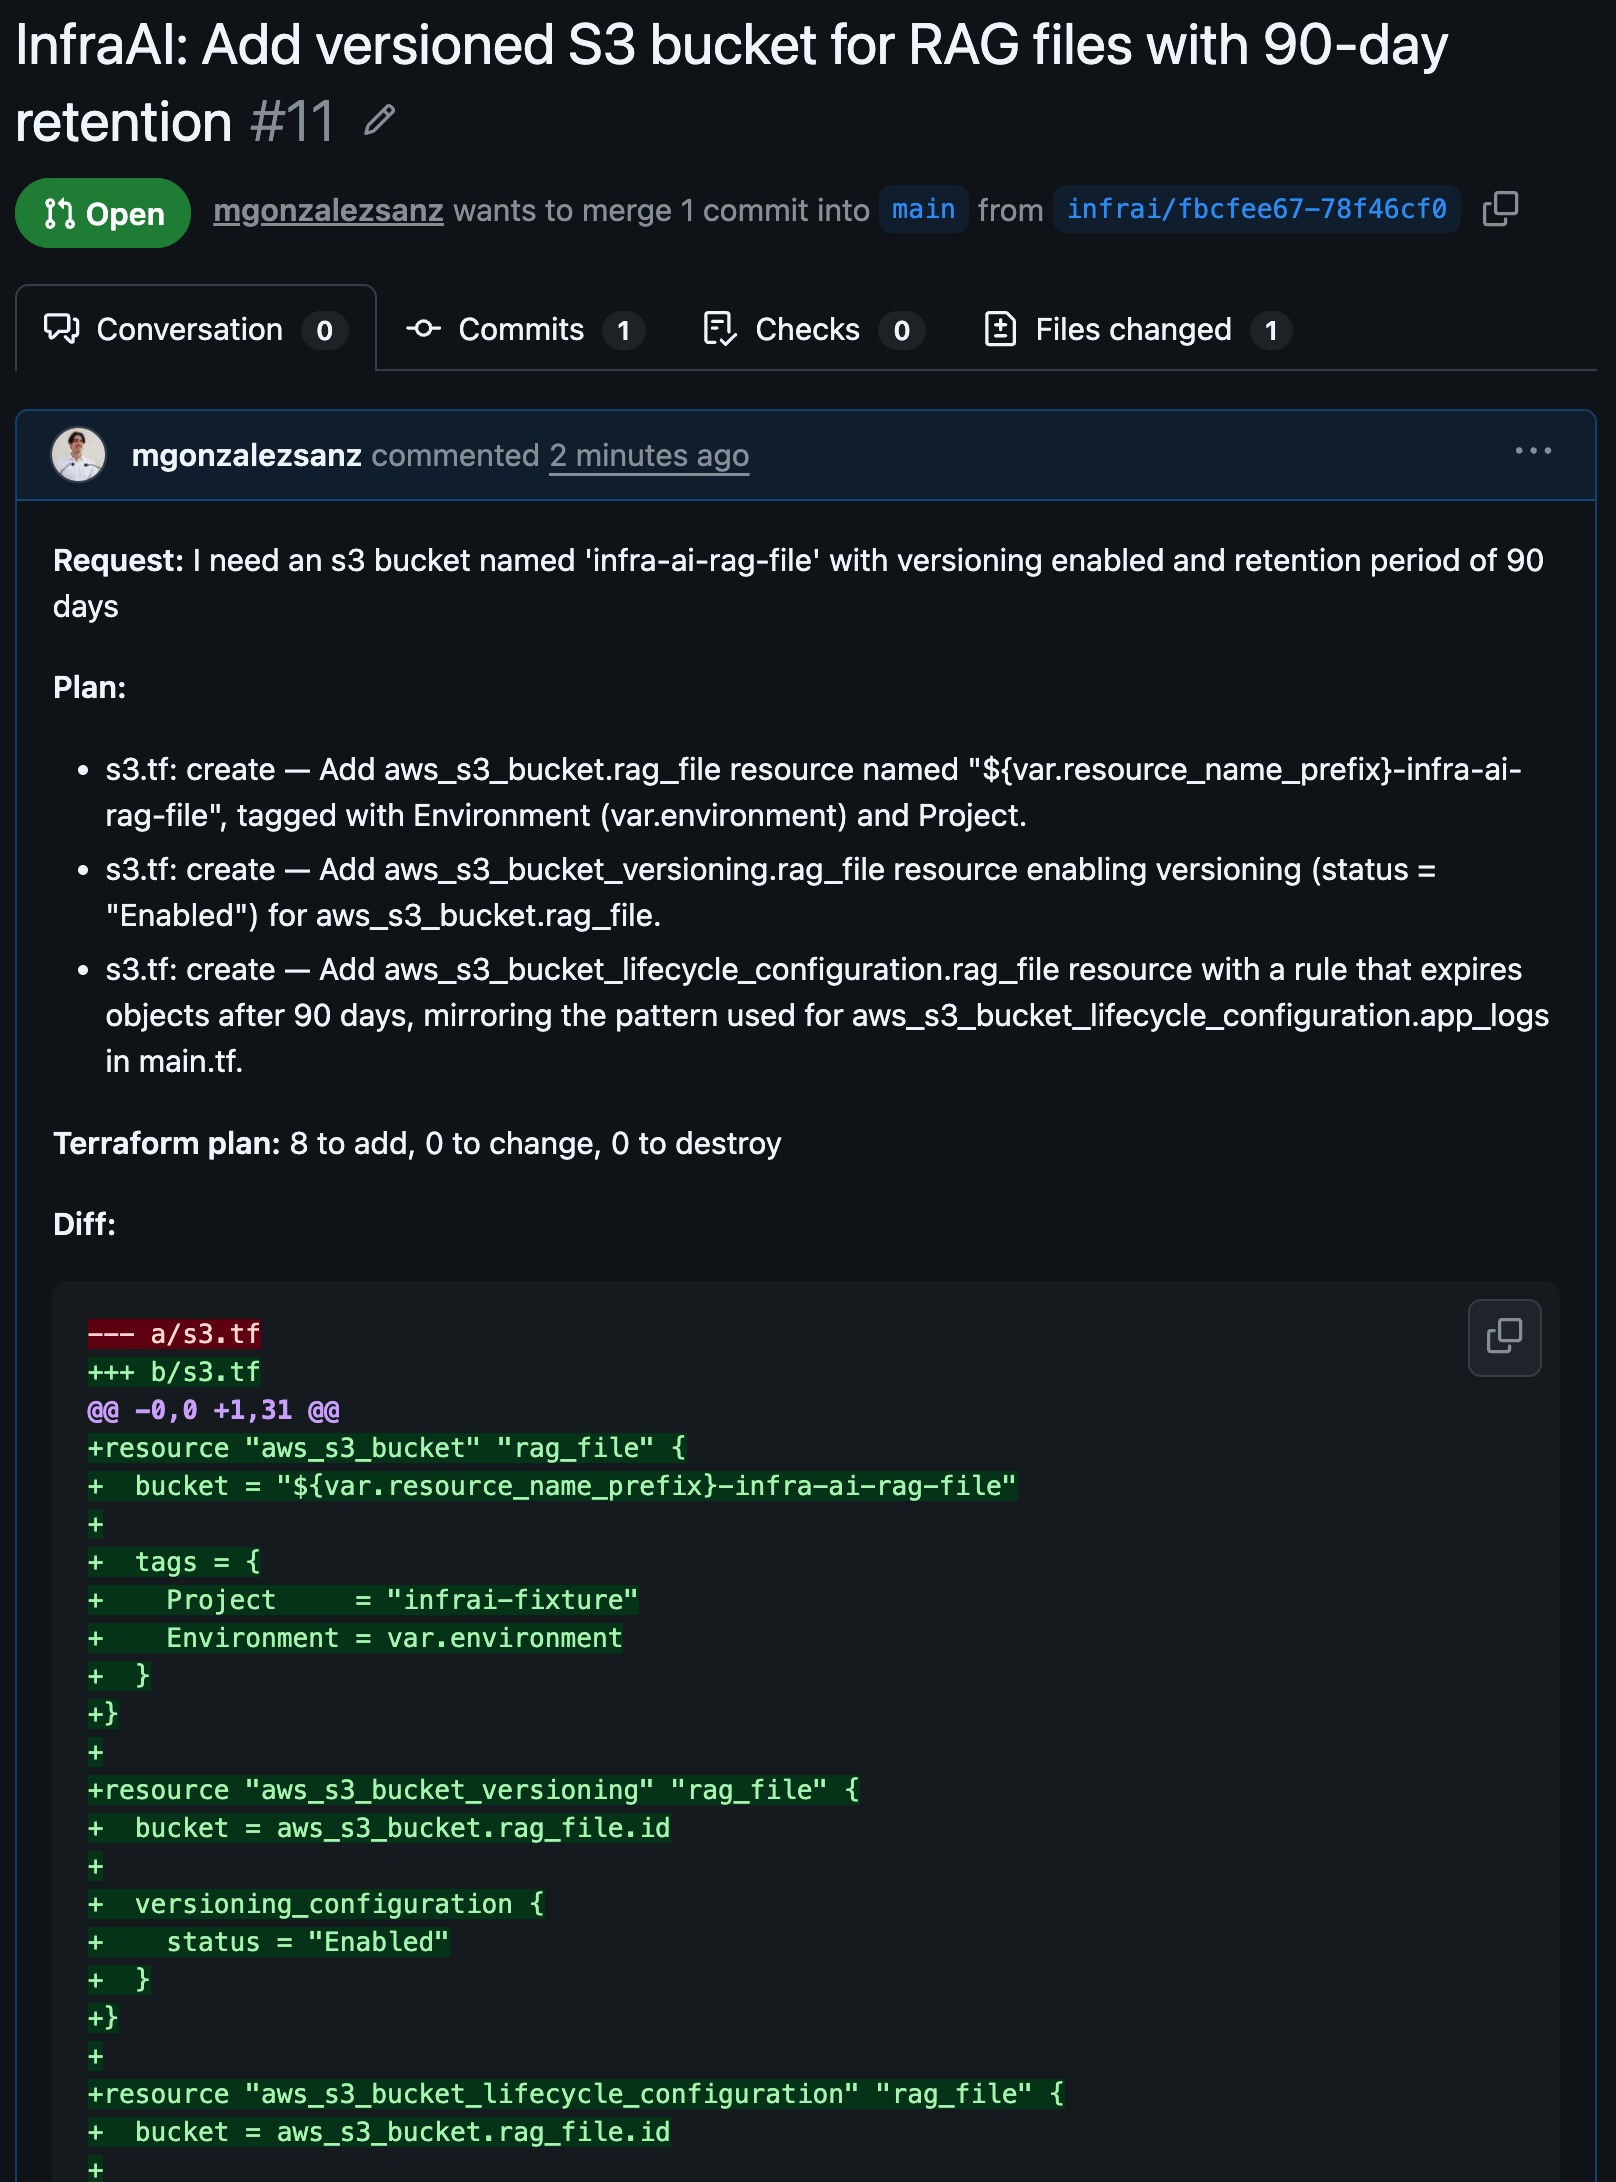
Task: Click the aws_s3_bucket_versioning resource line
Action: (x=473, y=1790)
